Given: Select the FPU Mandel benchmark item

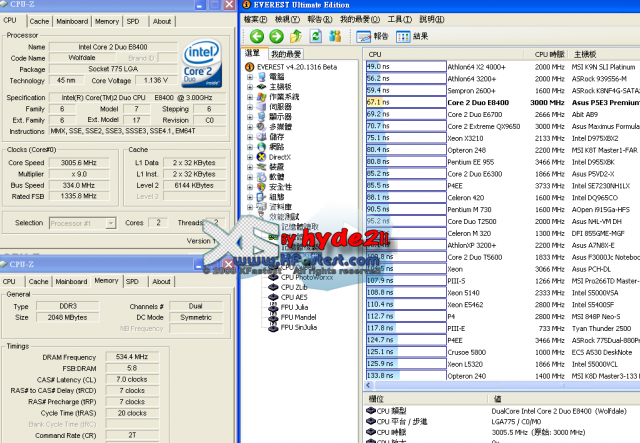Looking at the screenshot, I should coord(293,317).
